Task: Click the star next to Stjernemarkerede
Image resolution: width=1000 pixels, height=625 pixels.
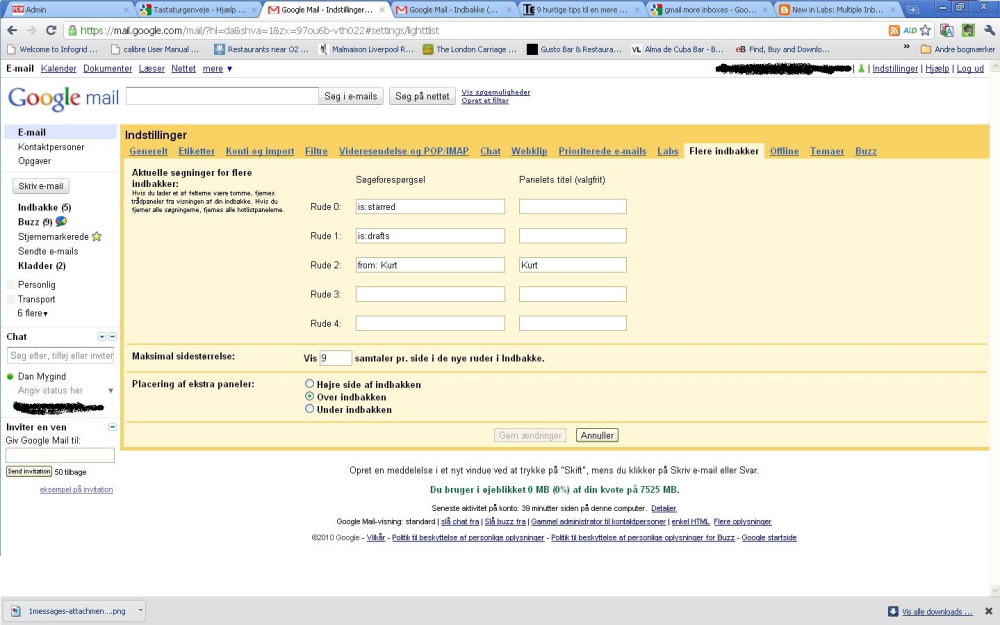Action: [96, 237]
